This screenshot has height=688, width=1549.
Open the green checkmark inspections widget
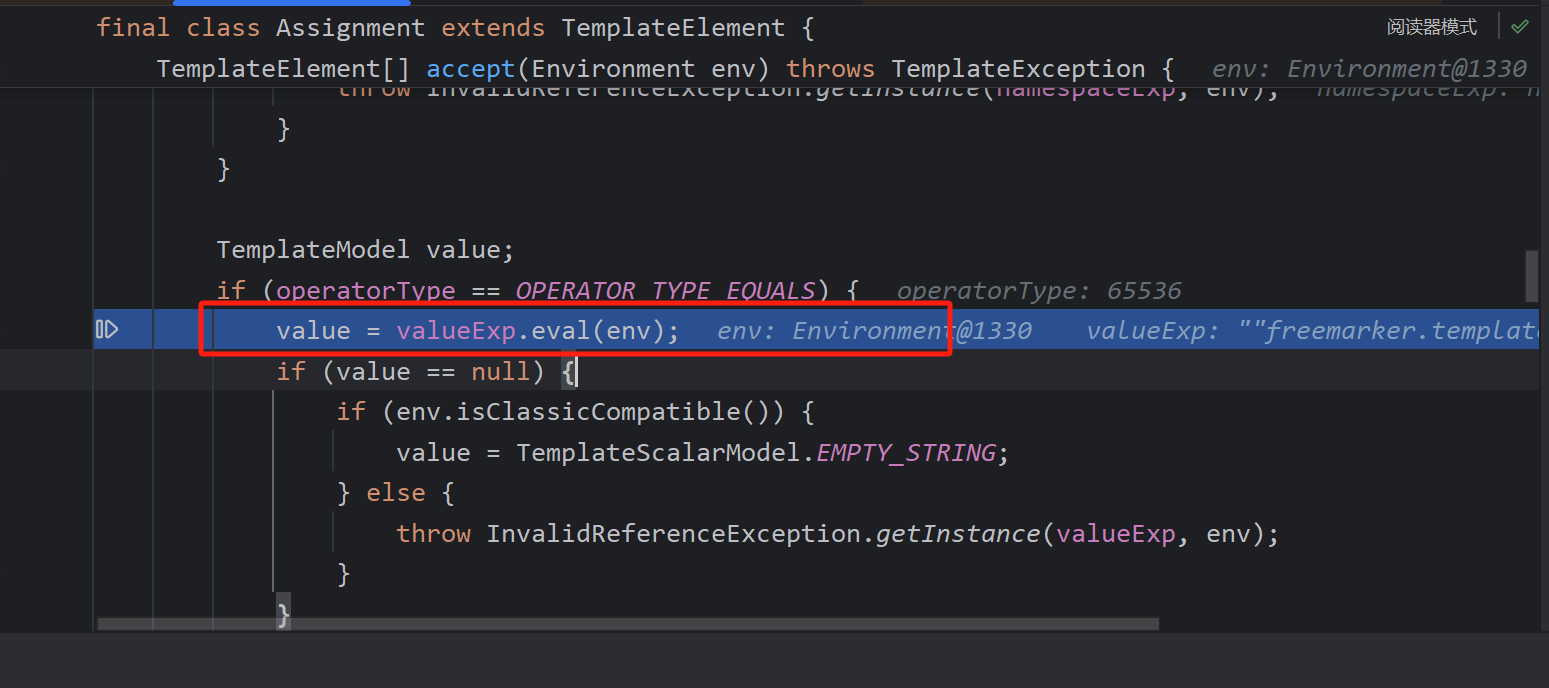[x=1520, y=27]
